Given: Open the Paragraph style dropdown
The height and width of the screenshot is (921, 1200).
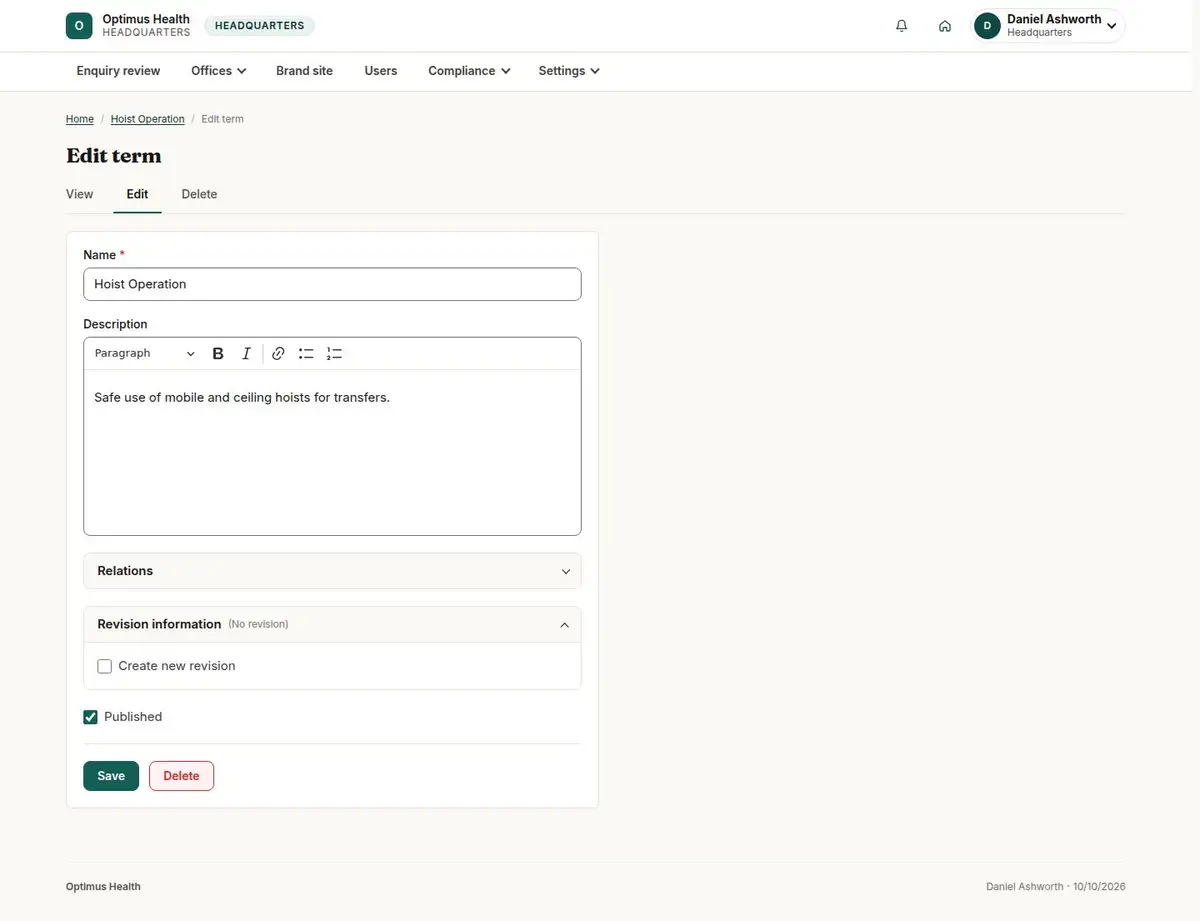Looking at the screenshot, I should tap(145, 354).
